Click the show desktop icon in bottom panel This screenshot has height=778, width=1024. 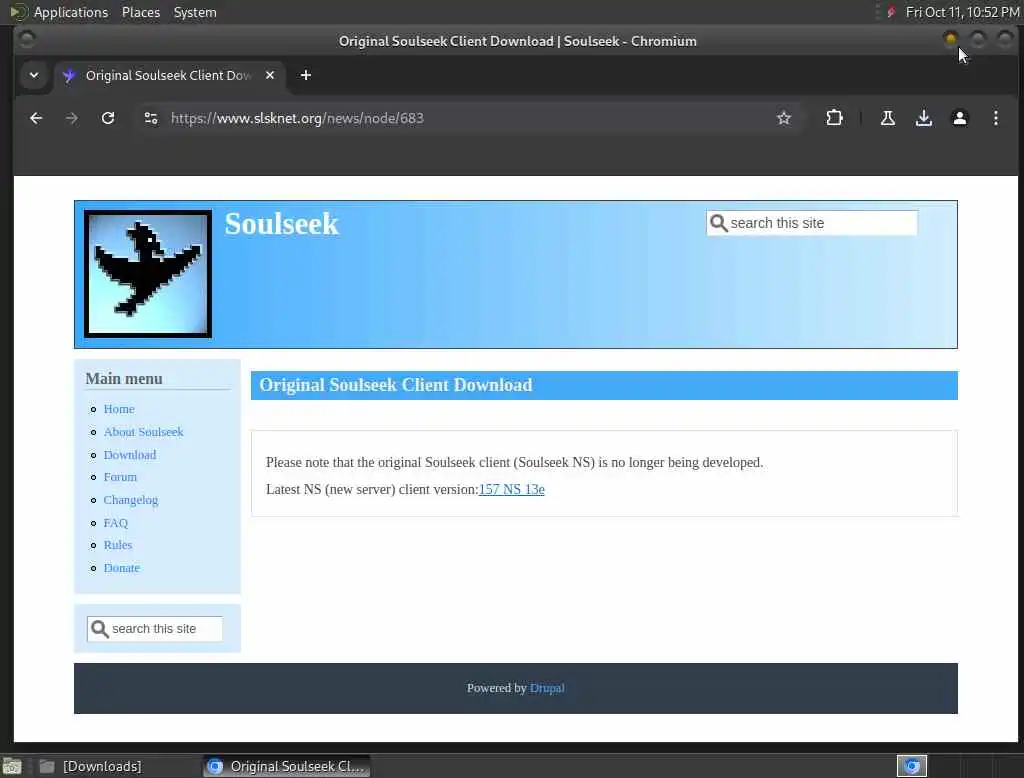click(12, 766)
